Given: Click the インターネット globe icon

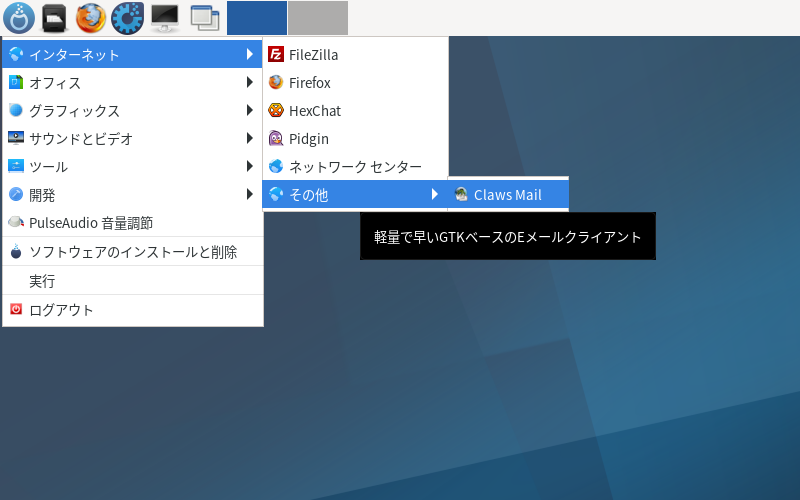Looking at the screenshot, I should tap(16, 54).
